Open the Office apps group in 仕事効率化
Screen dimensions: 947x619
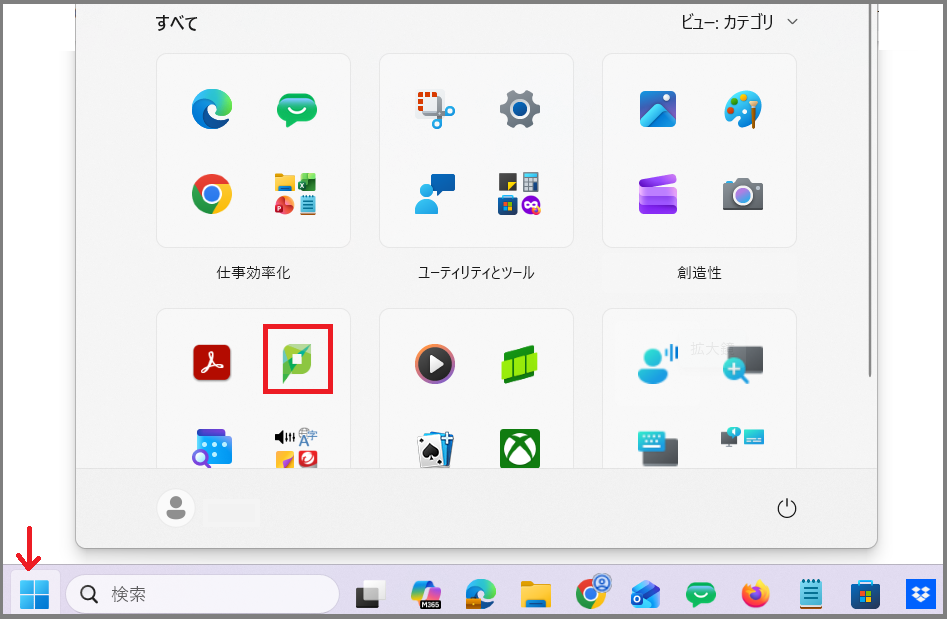point(297,194)
